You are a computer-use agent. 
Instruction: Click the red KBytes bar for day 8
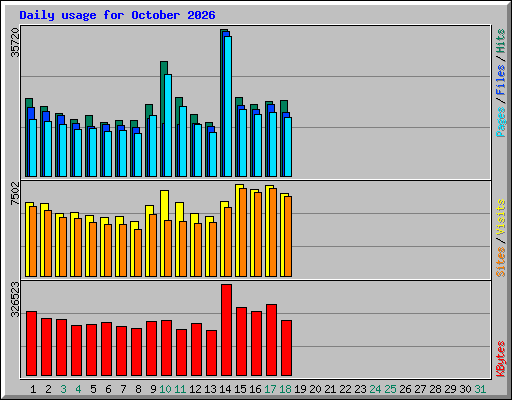click(136, 352)
